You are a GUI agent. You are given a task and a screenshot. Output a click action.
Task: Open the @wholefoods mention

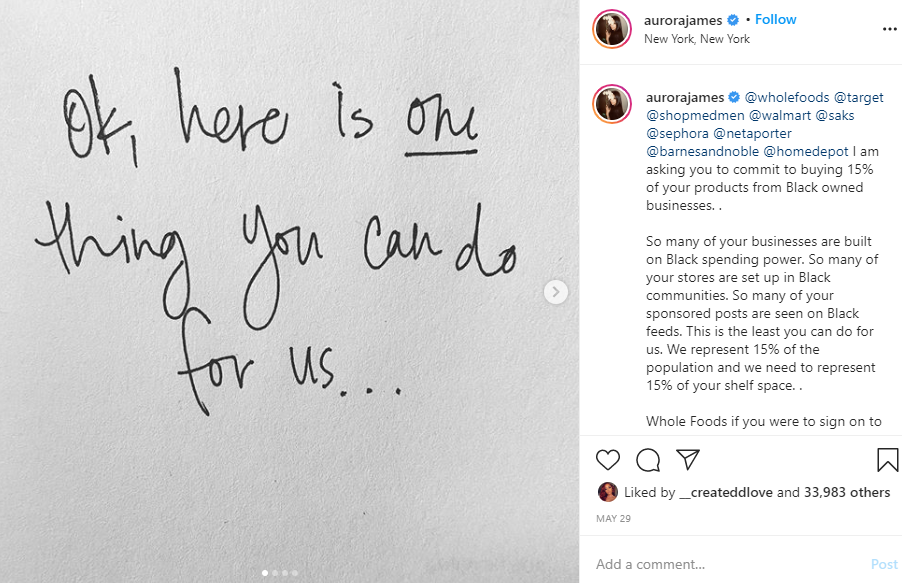[785, 97]
